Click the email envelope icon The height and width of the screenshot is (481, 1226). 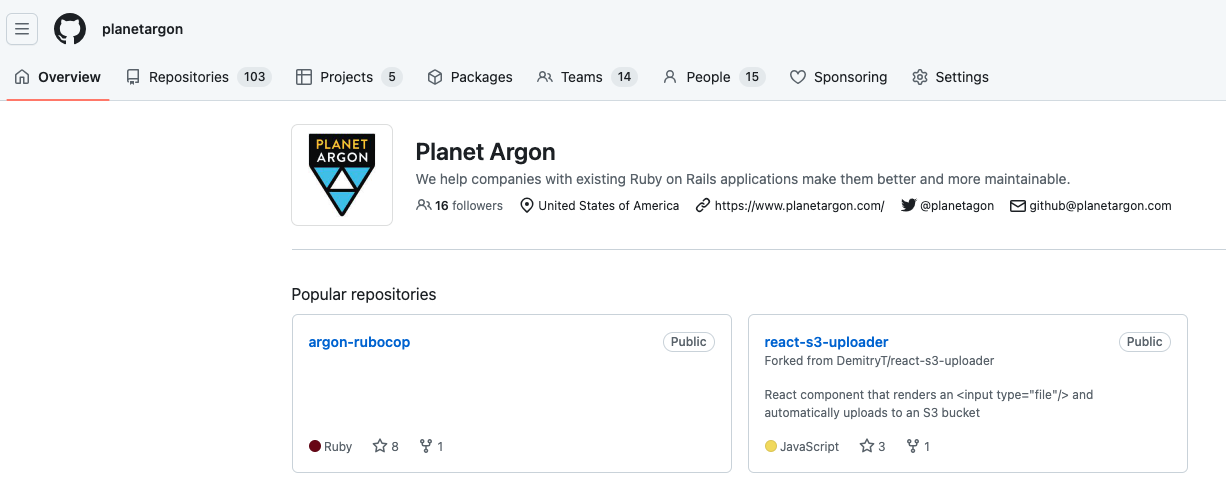1018,205
